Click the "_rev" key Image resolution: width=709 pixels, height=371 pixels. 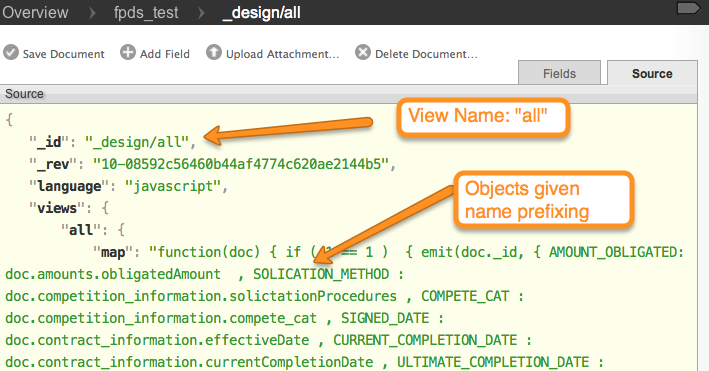(x=53, y=164)
